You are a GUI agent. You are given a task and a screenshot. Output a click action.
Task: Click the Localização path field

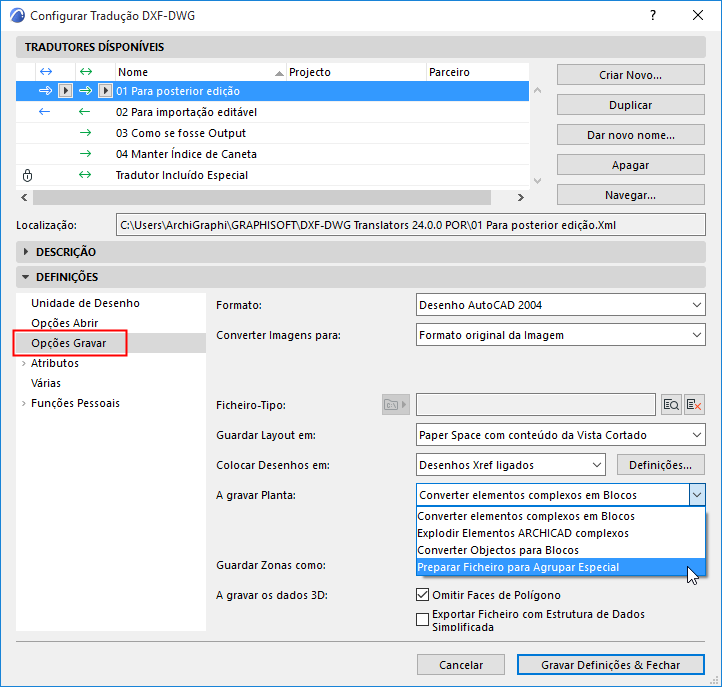[410, 225]
